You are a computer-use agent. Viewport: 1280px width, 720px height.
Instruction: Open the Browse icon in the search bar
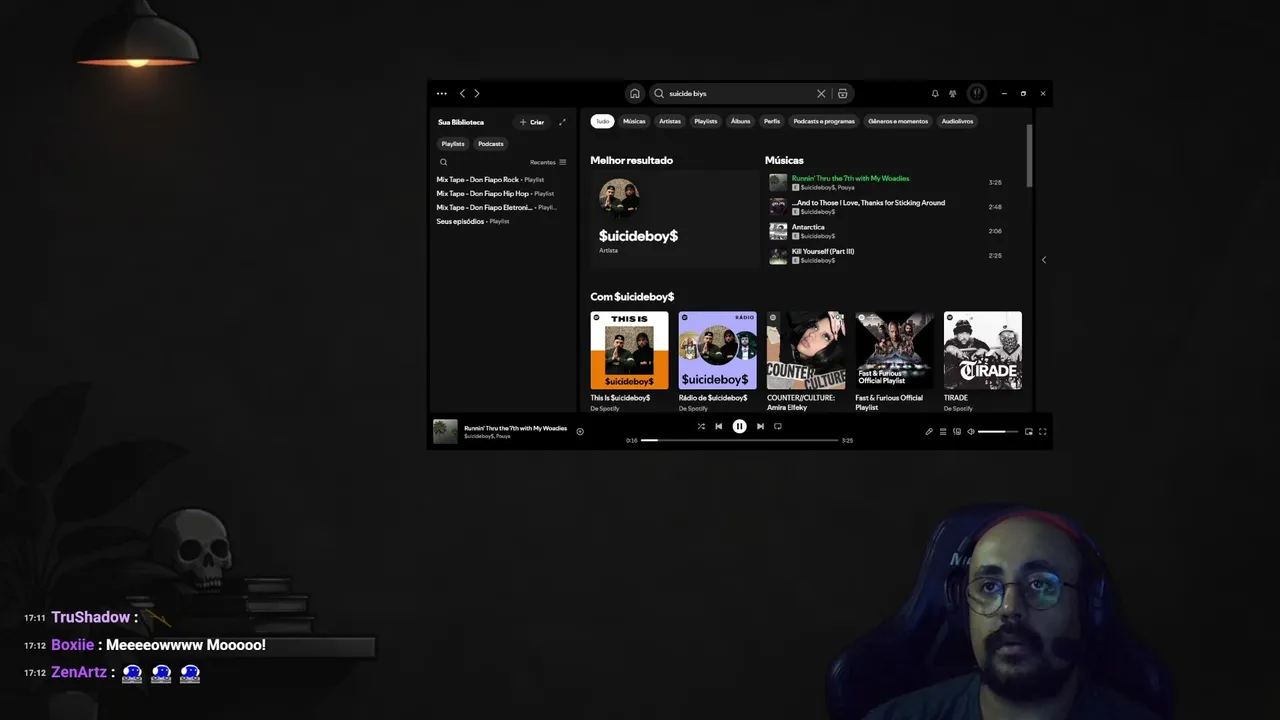click(843, 93)
